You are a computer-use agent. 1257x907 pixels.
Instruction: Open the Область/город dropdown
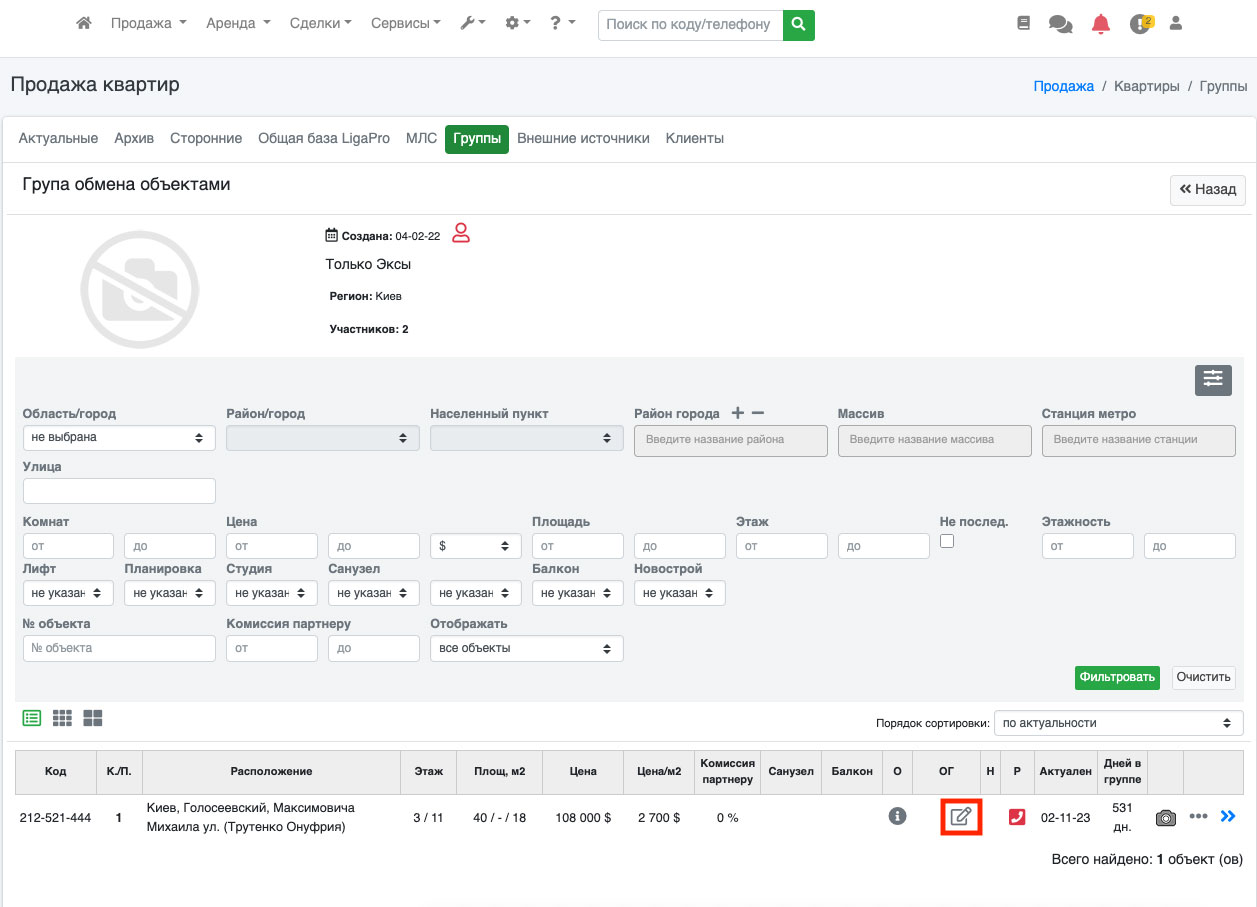(x=118, y=438)
